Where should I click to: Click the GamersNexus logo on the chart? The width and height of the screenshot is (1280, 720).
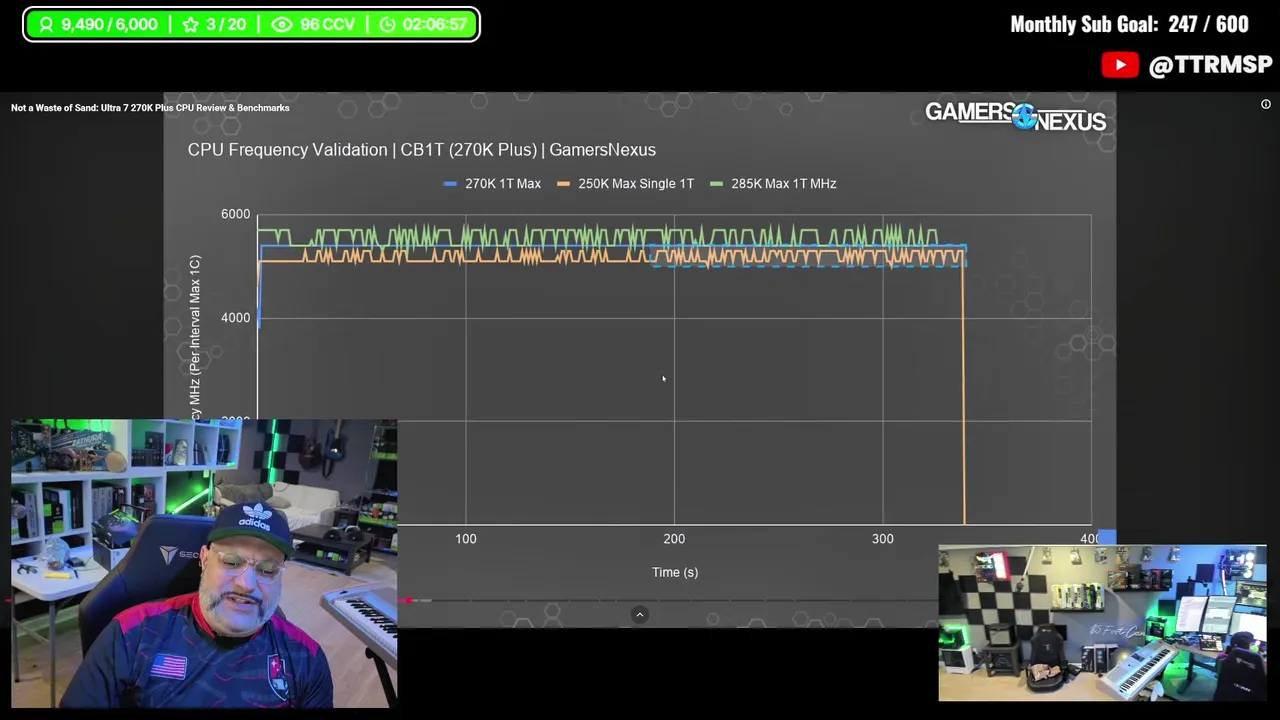point(1015,116)
